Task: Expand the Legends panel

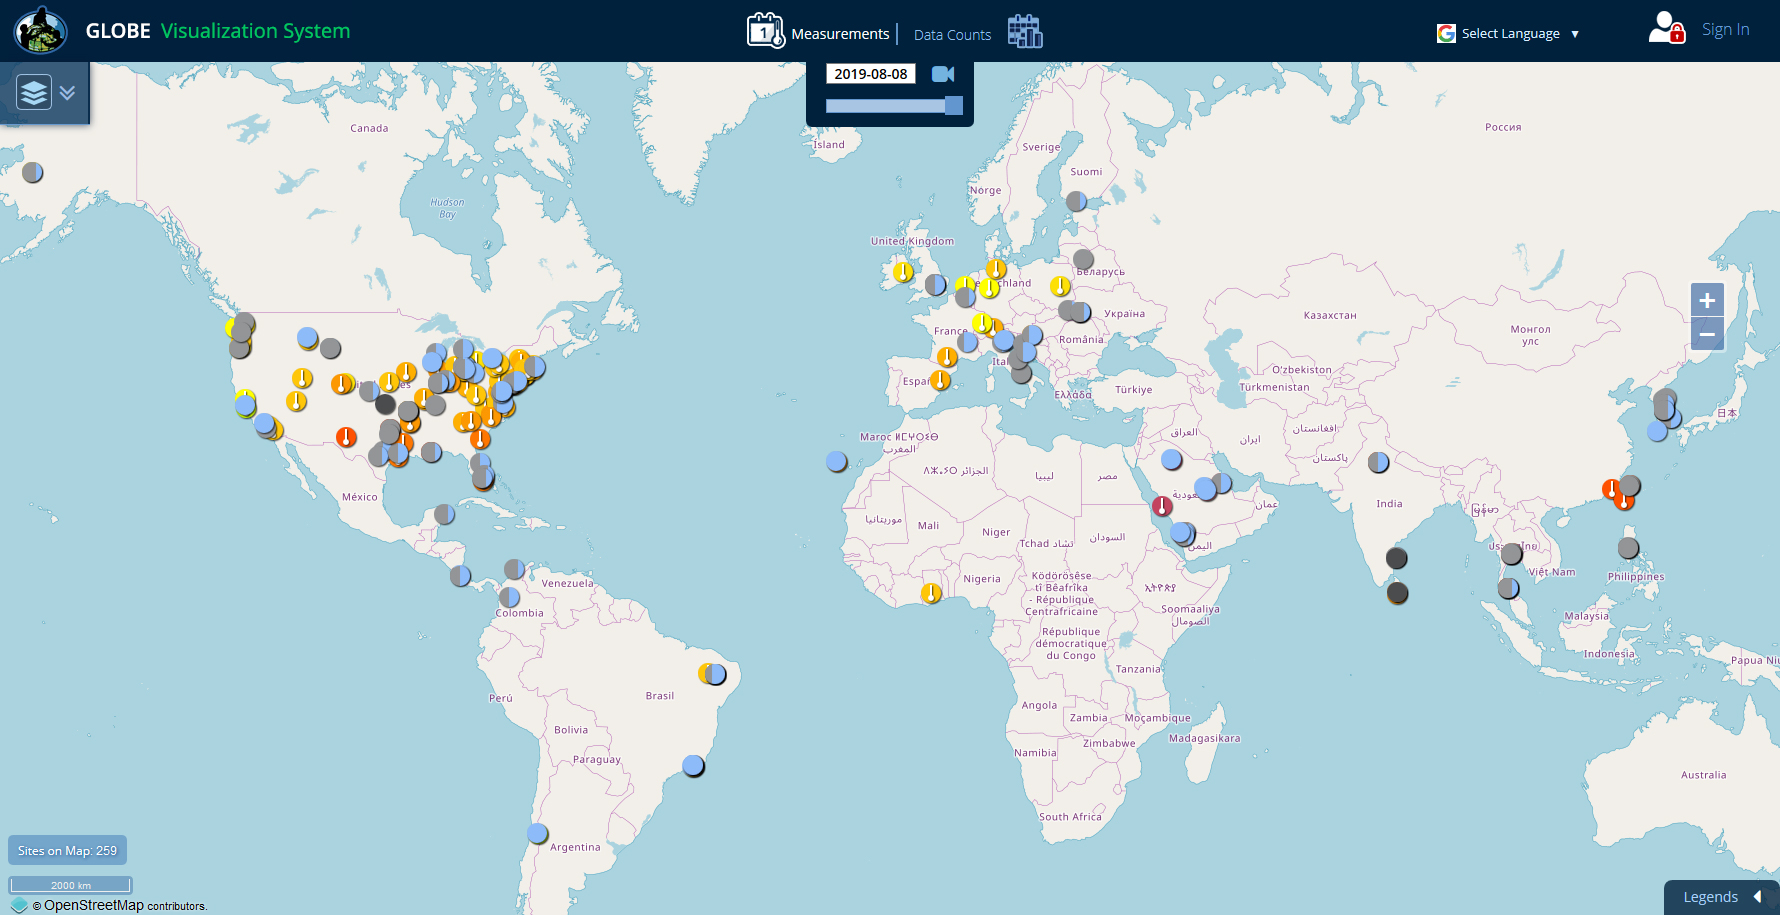Action: coord(1720,897)
